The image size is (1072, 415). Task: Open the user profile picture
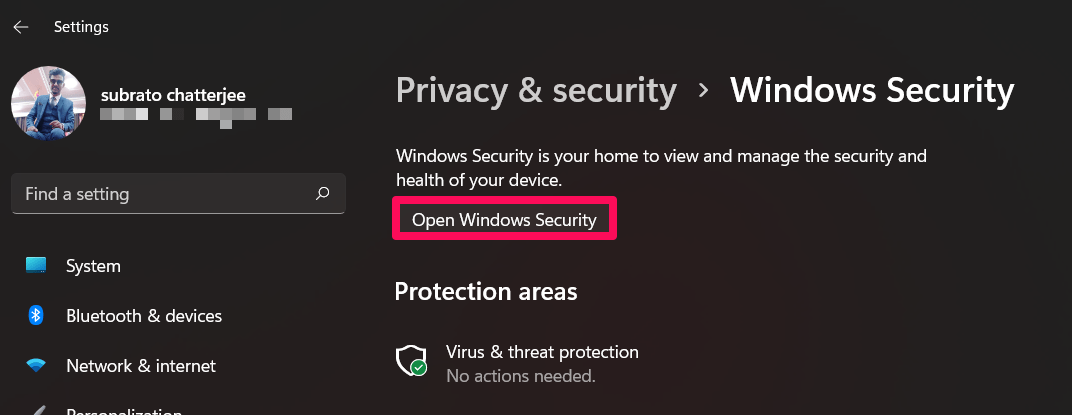[48, 105]
